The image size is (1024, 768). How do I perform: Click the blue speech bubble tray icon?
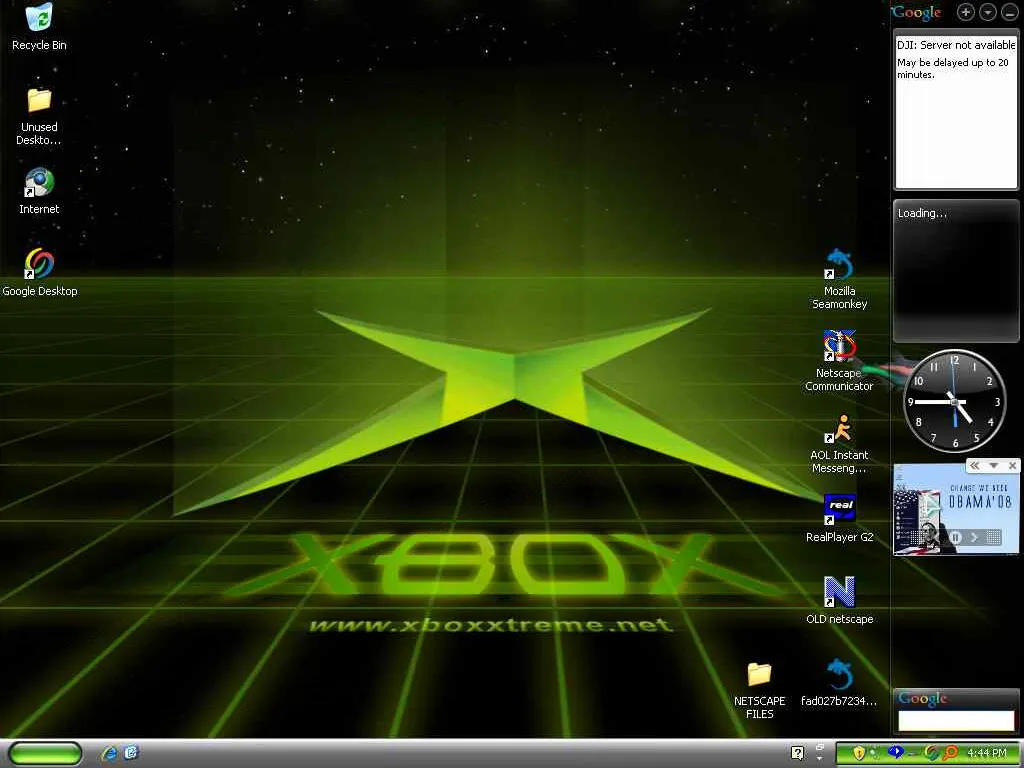[896, 752]
